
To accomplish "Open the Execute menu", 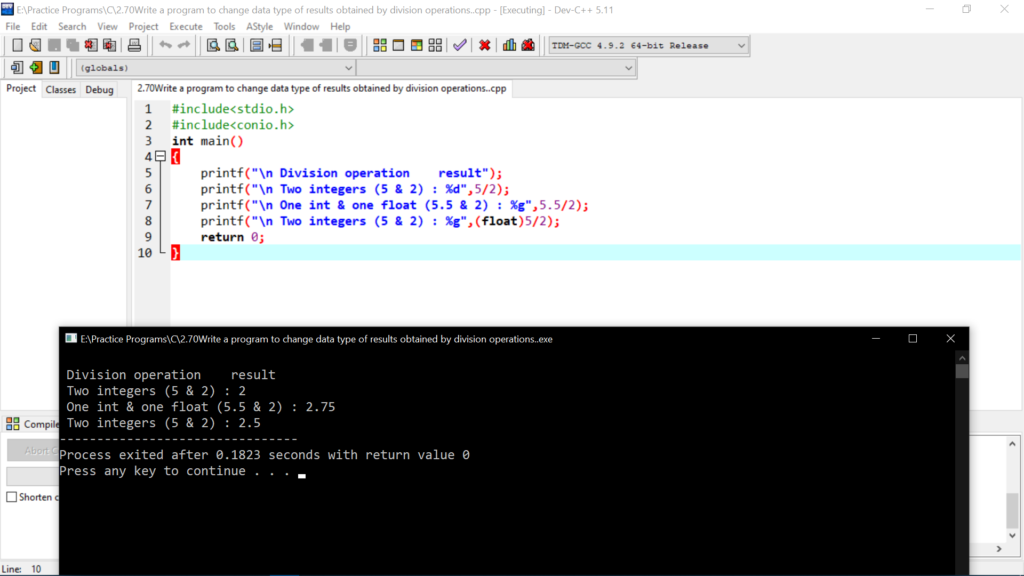I will tap(186, 26).
